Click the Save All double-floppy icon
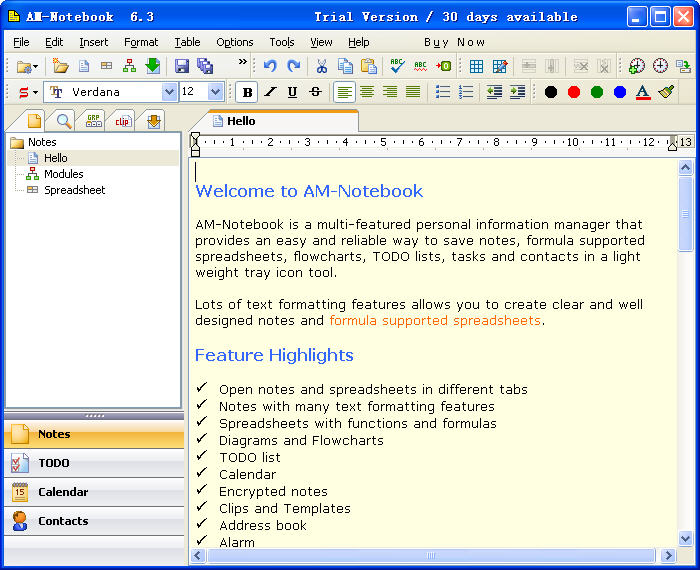Screen dimensions: 700x570 point(205,66)
